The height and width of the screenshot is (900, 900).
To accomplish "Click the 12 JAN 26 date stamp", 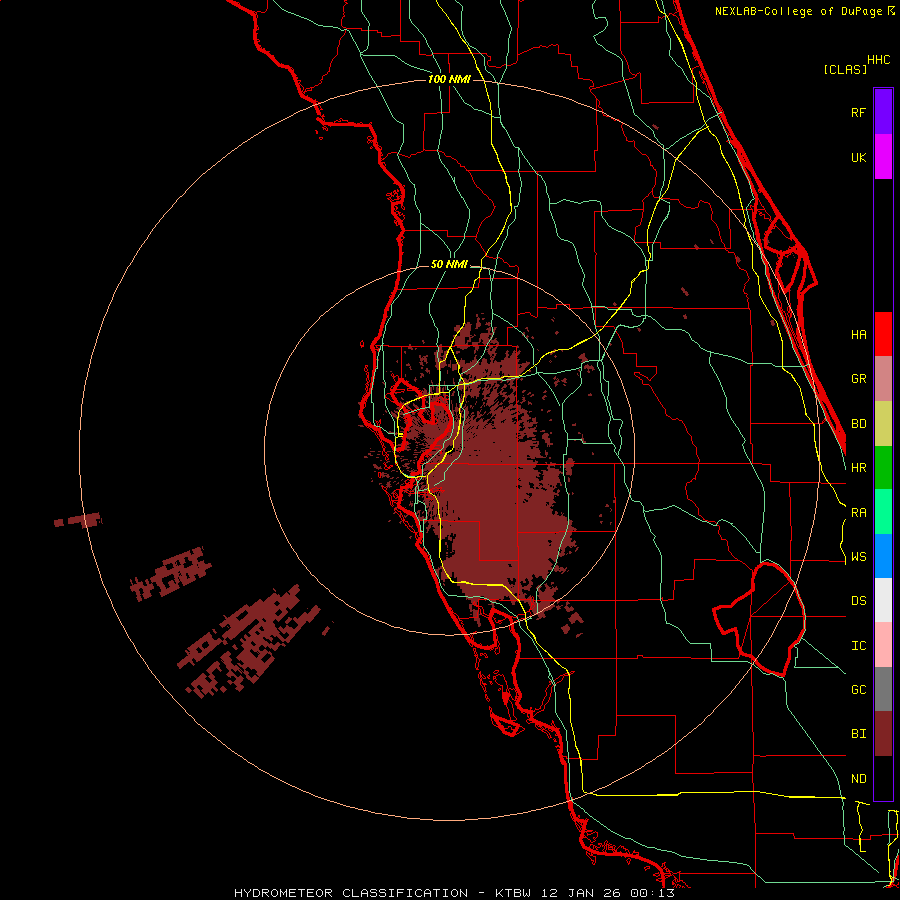I will pos(581,893).
